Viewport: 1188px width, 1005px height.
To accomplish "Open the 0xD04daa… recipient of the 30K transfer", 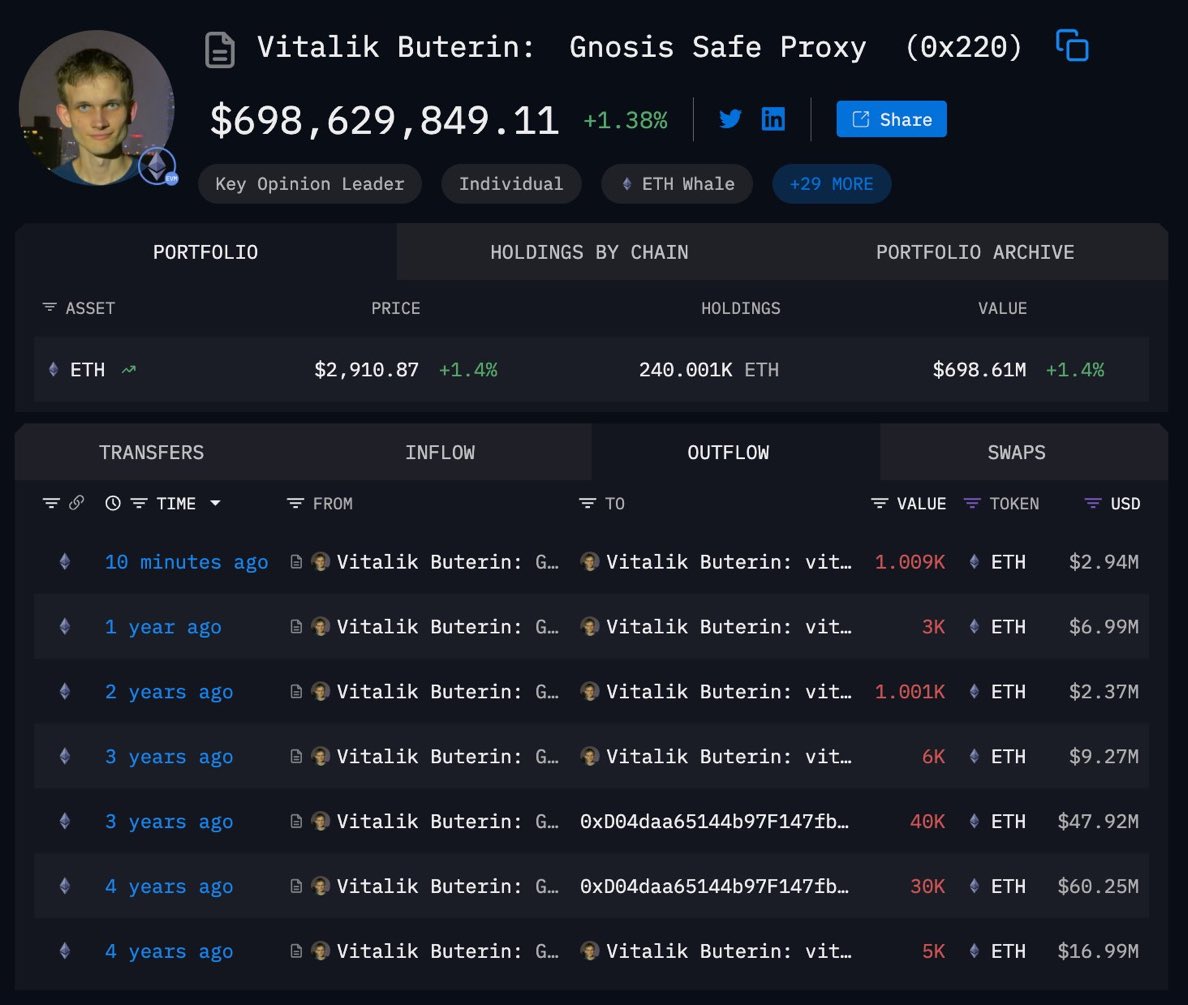I will point(714,886).
